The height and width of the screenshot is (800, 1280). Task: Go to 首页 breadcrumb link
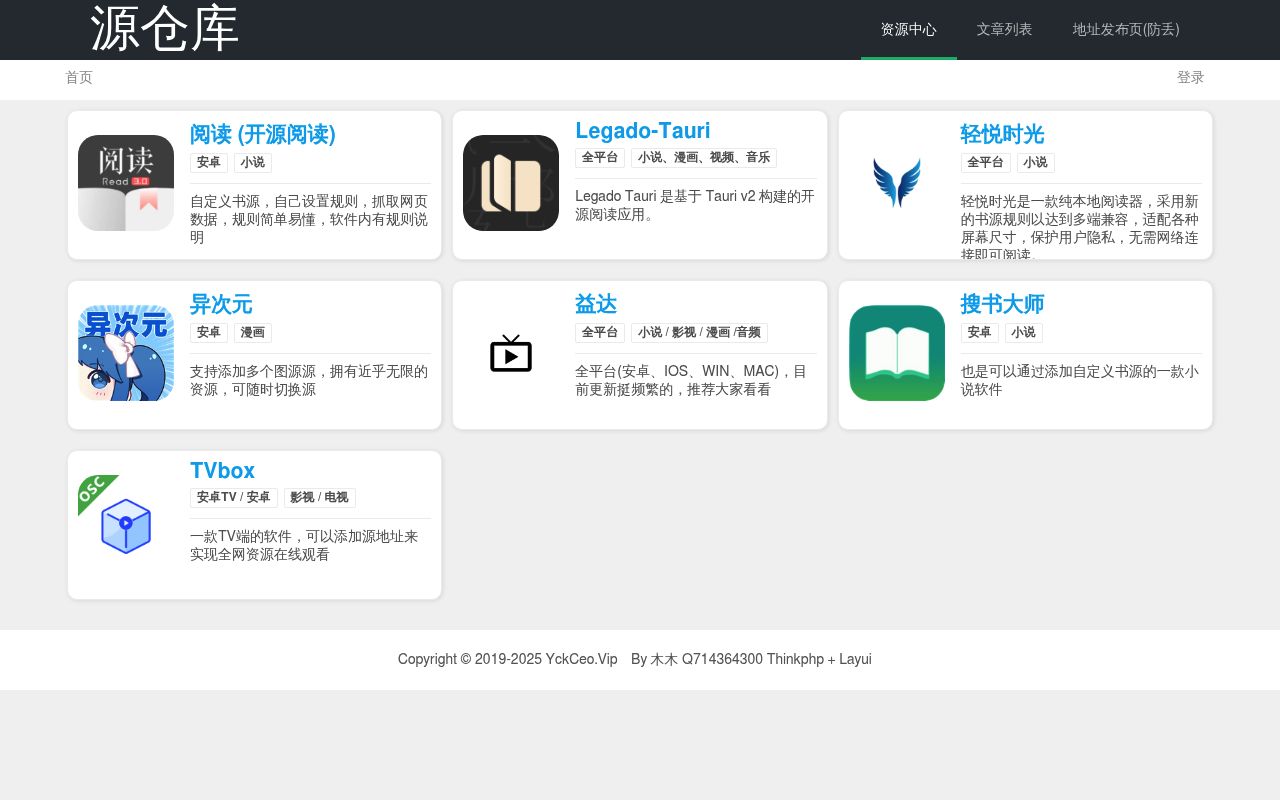(79, 78)
